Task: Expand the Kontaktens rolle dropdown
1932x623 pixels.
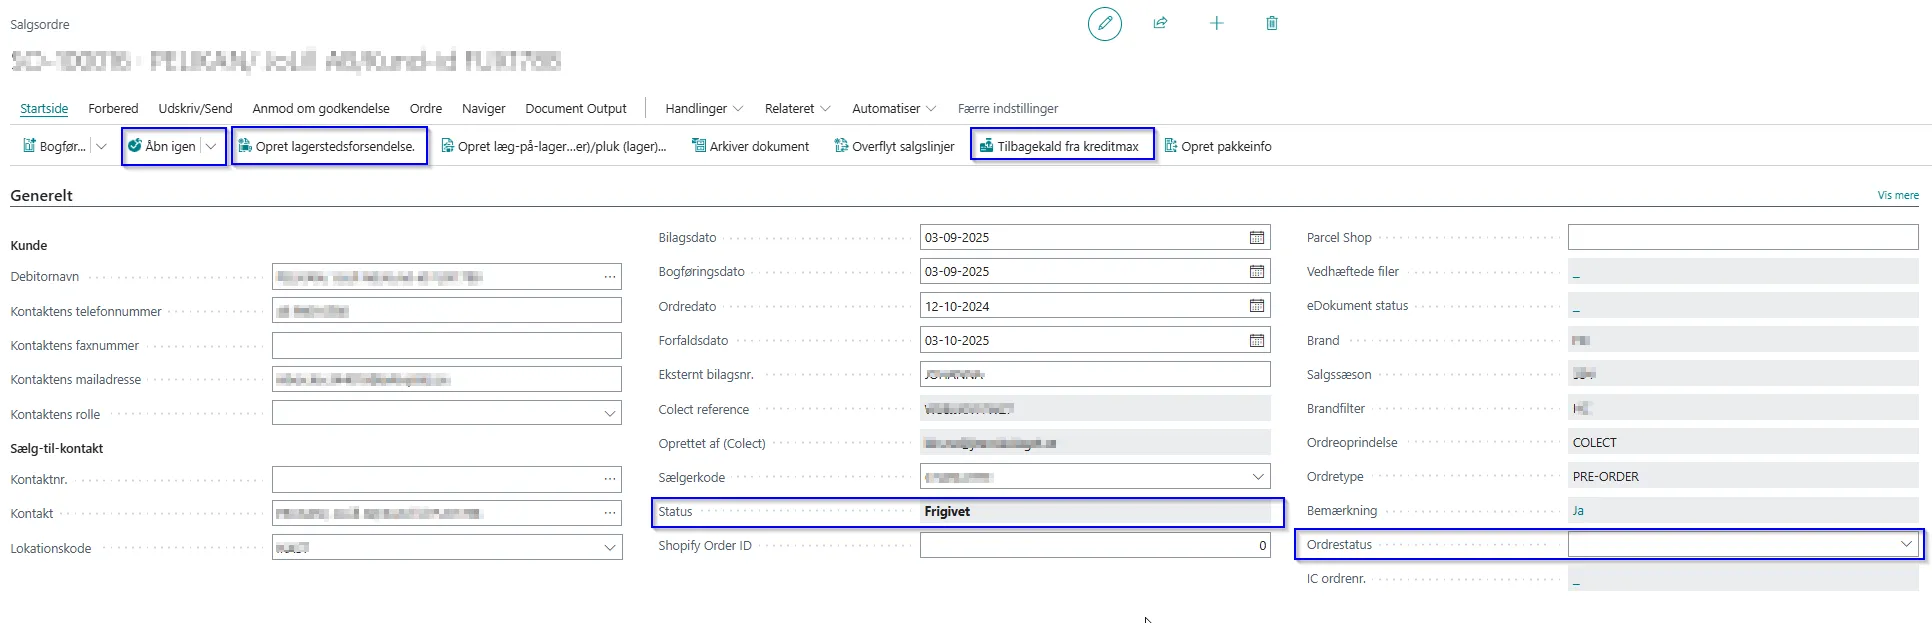Action: (609, 414)
